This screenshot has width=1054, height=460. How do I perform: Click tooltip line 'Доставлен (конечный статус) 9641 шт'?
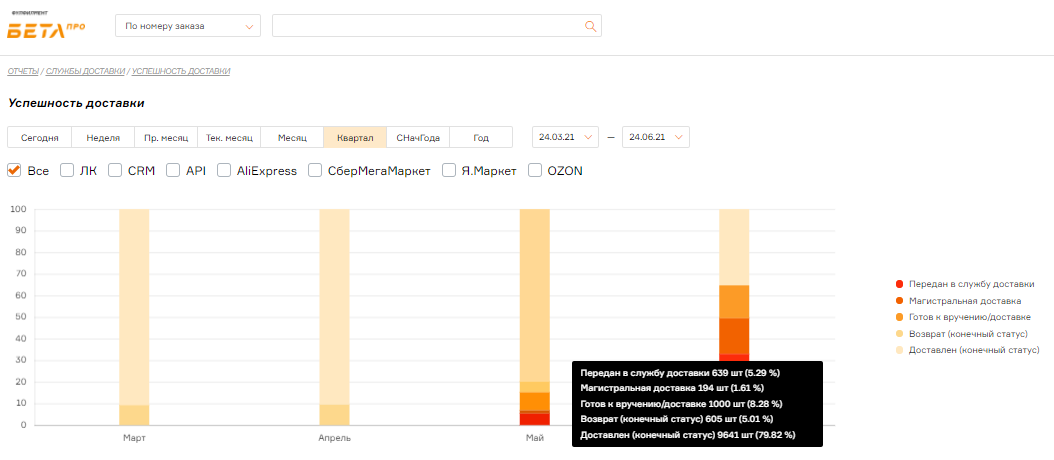688,435
